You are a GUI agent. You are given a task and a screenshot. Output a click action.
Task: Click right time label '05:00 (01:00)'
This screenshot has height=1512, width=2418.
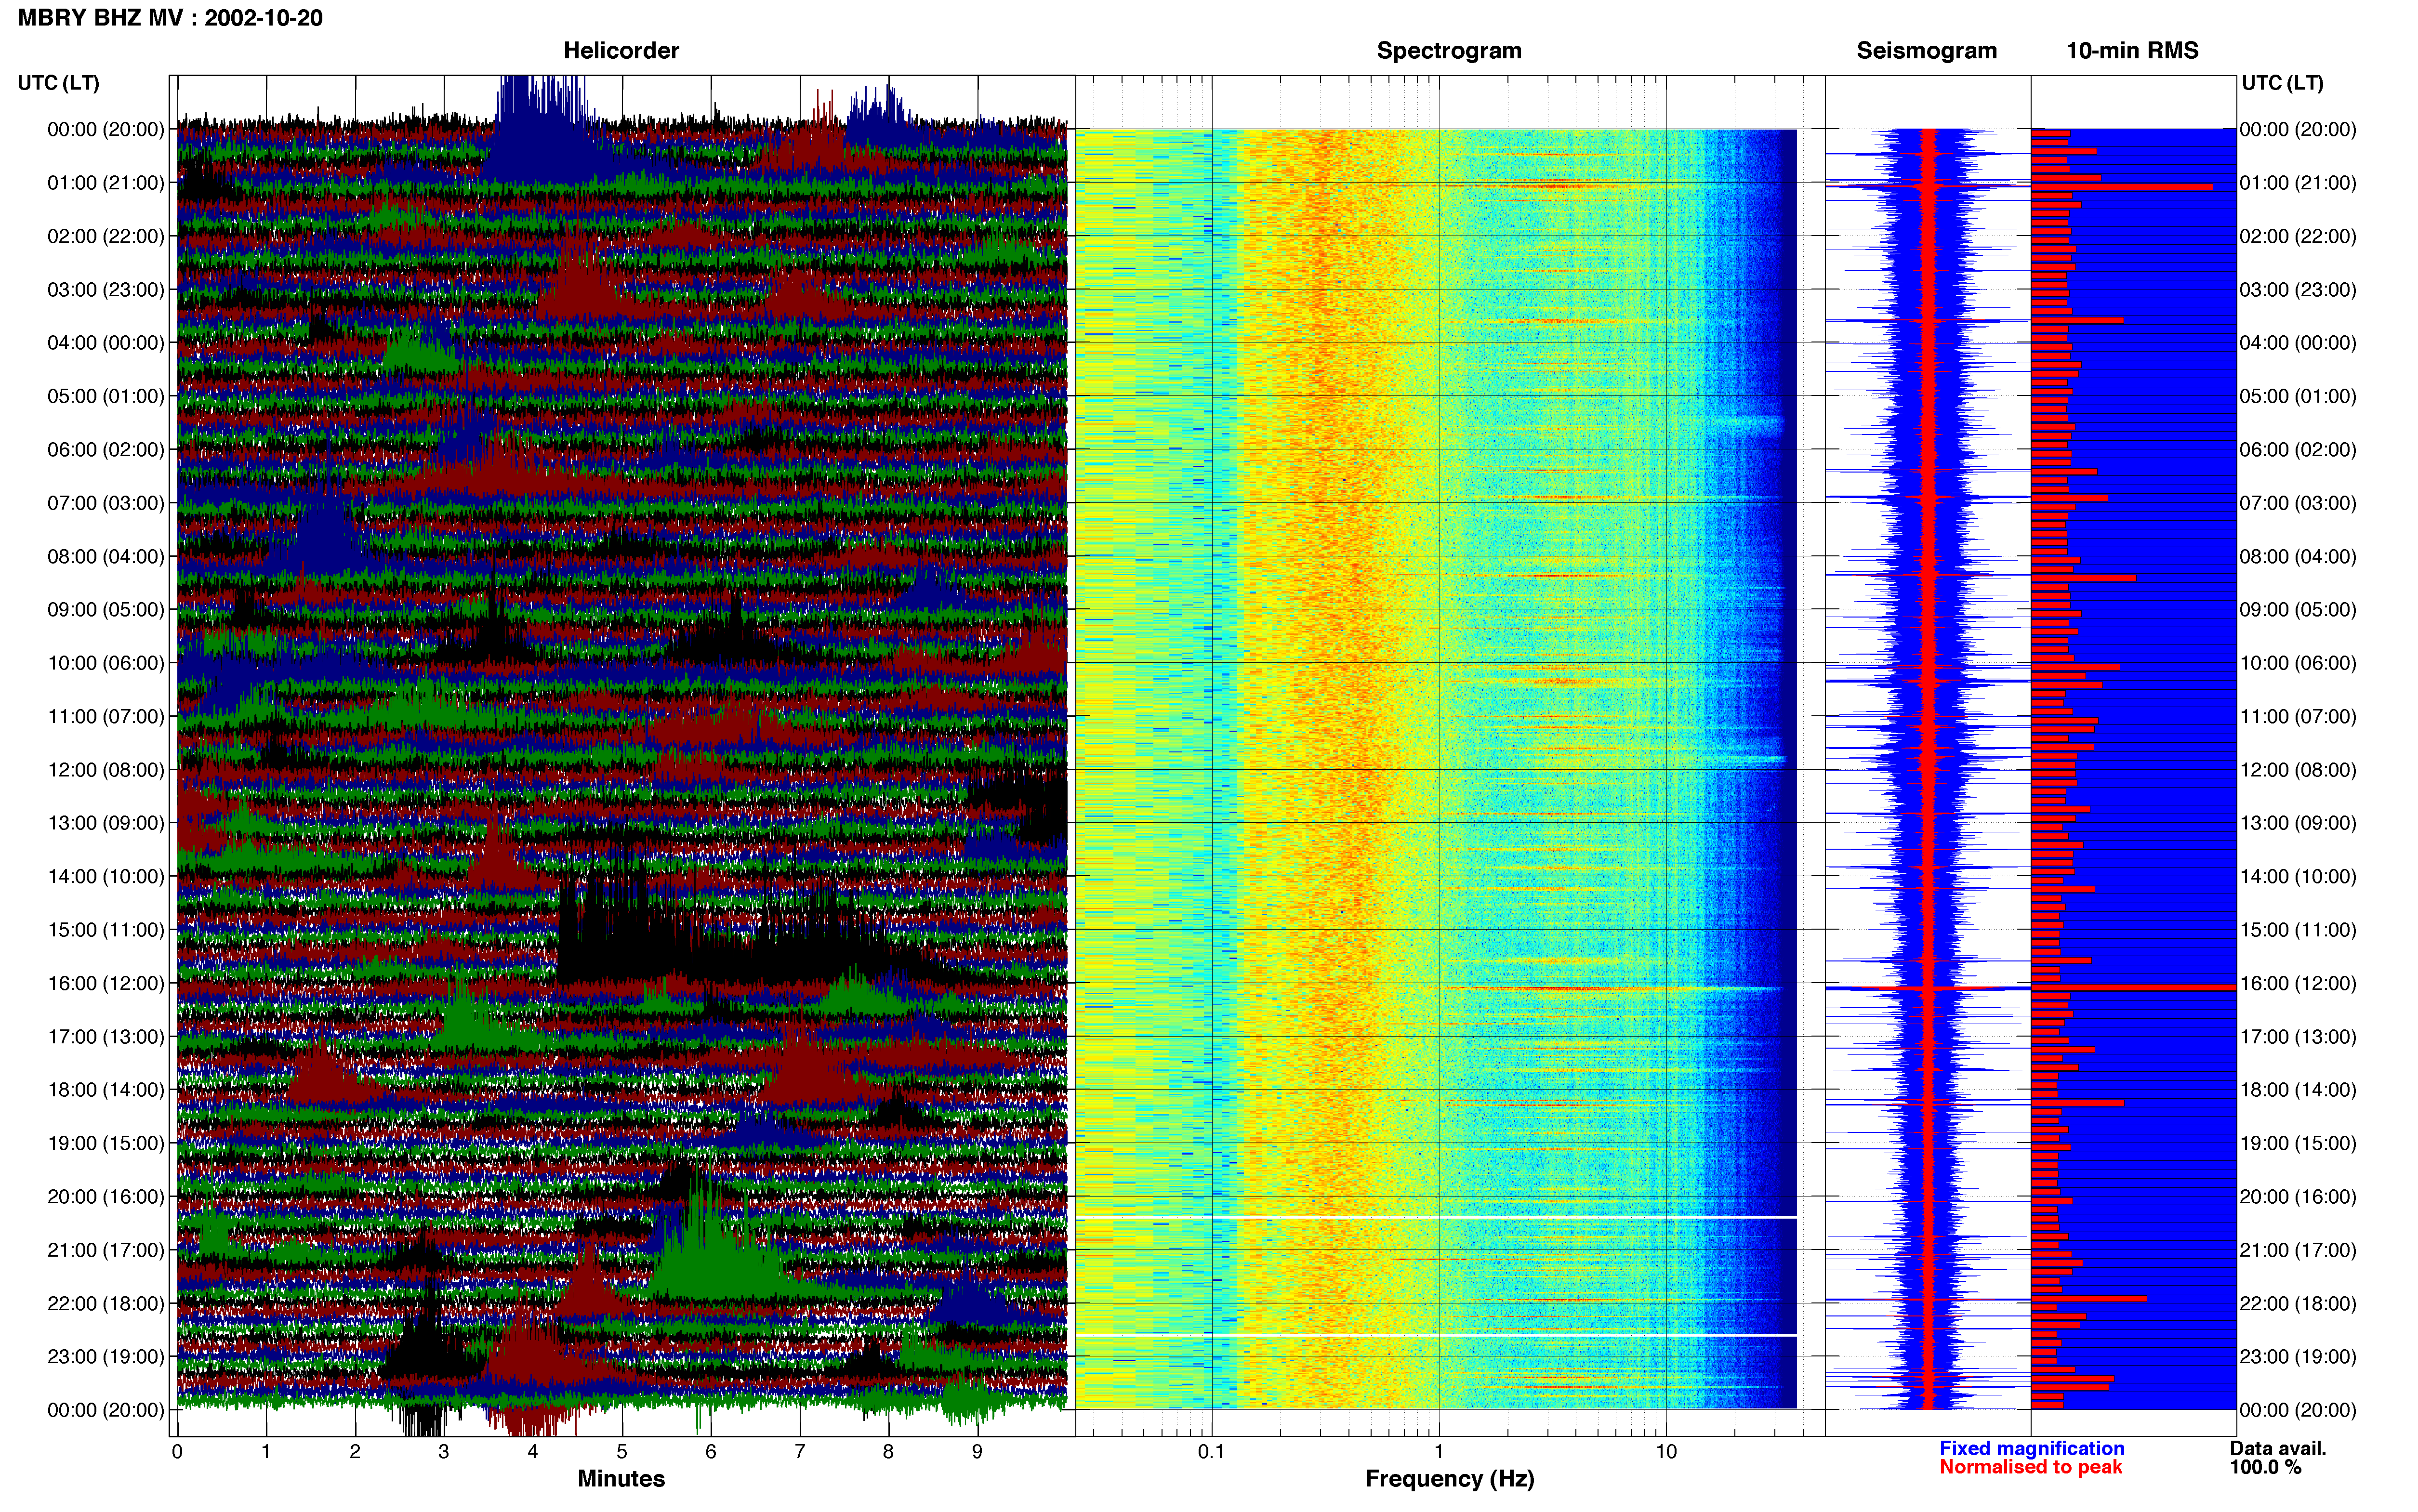pyautogui.click(x=2298, y=396)
